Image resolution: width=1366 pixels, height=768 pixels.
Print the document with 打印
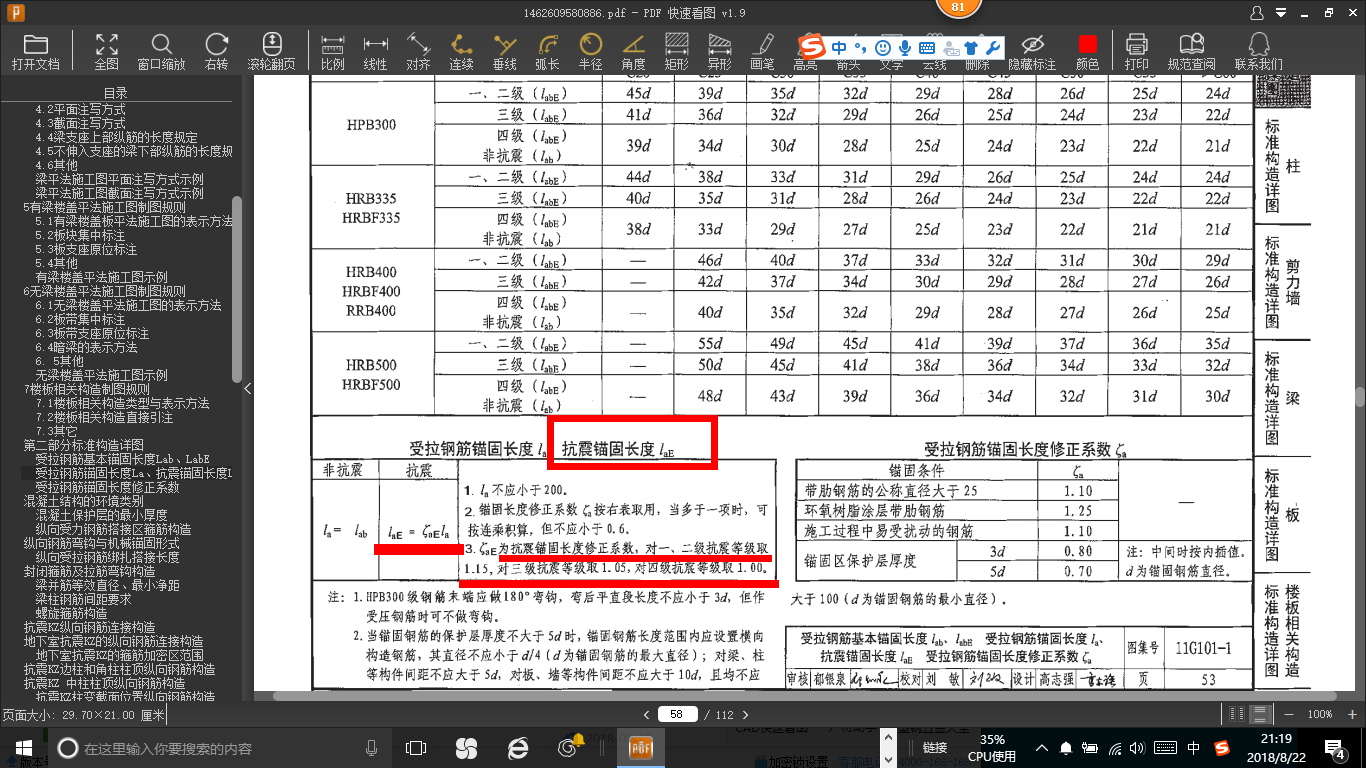click(x=1137, y=52)
